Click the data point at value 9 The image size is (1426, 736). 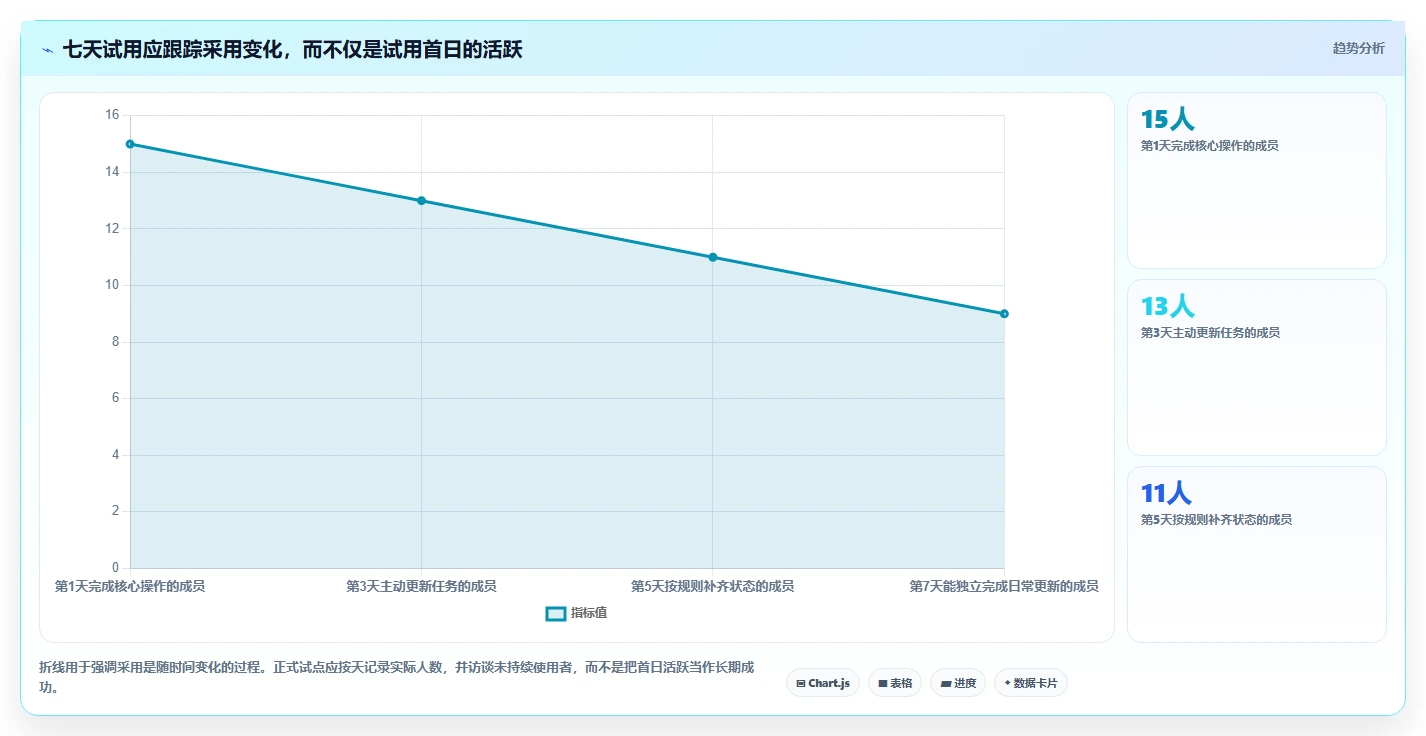click(1004, 314)
